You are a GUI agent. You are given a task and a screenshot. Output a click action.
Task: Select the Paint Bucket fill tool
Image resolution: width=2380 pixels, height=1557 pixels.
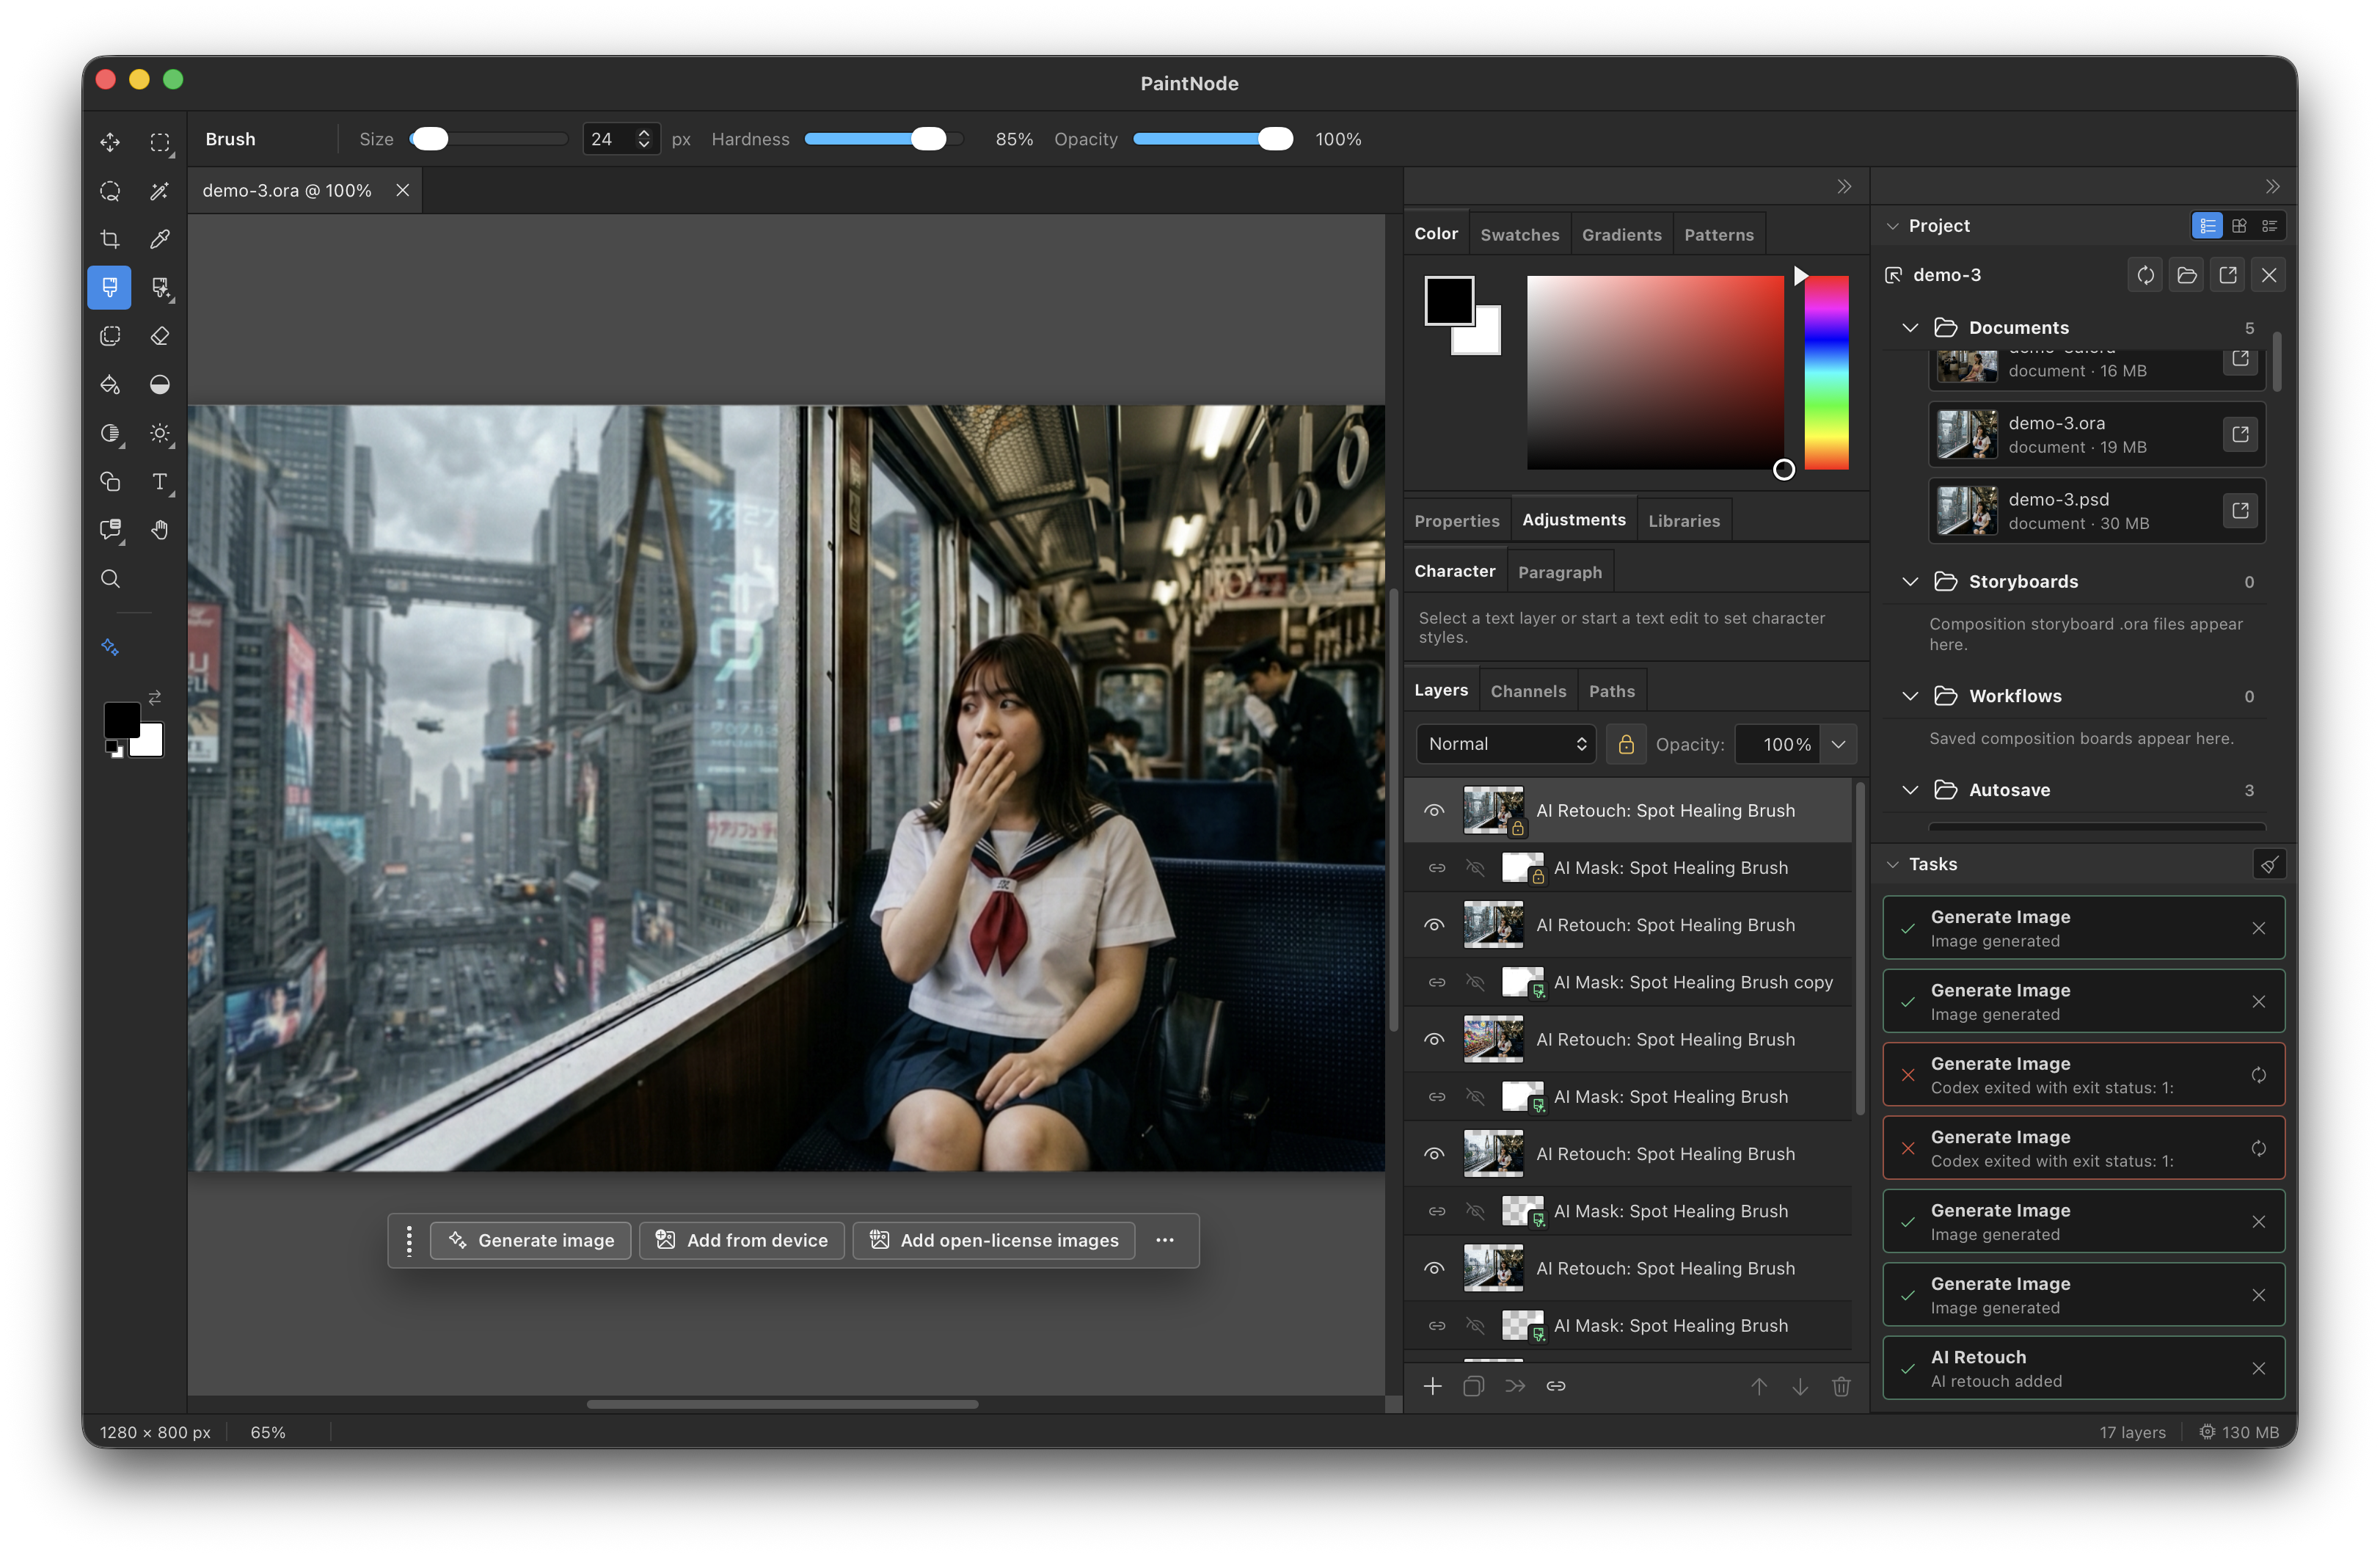110,385
